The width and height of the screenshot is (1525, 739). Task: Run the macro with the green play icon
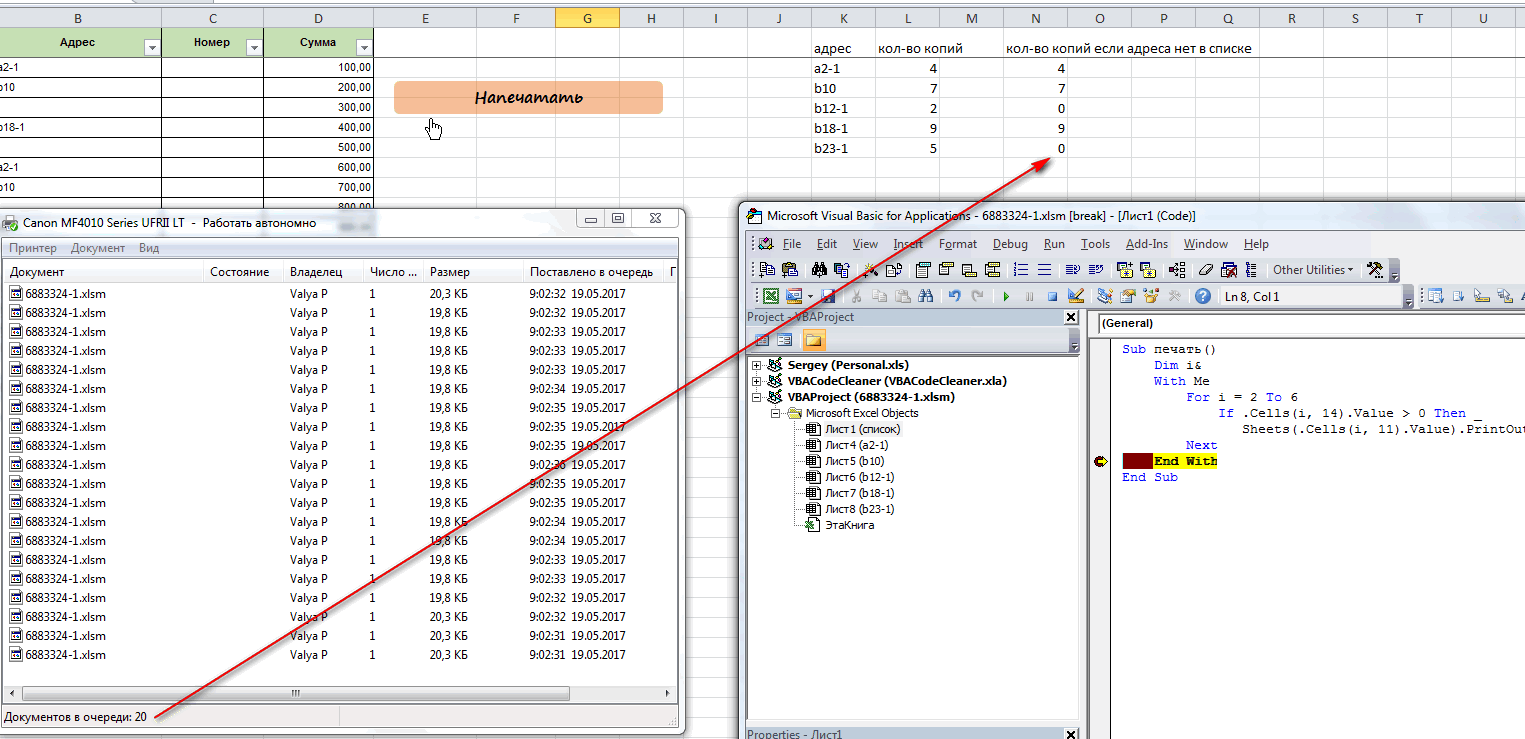1006,296
